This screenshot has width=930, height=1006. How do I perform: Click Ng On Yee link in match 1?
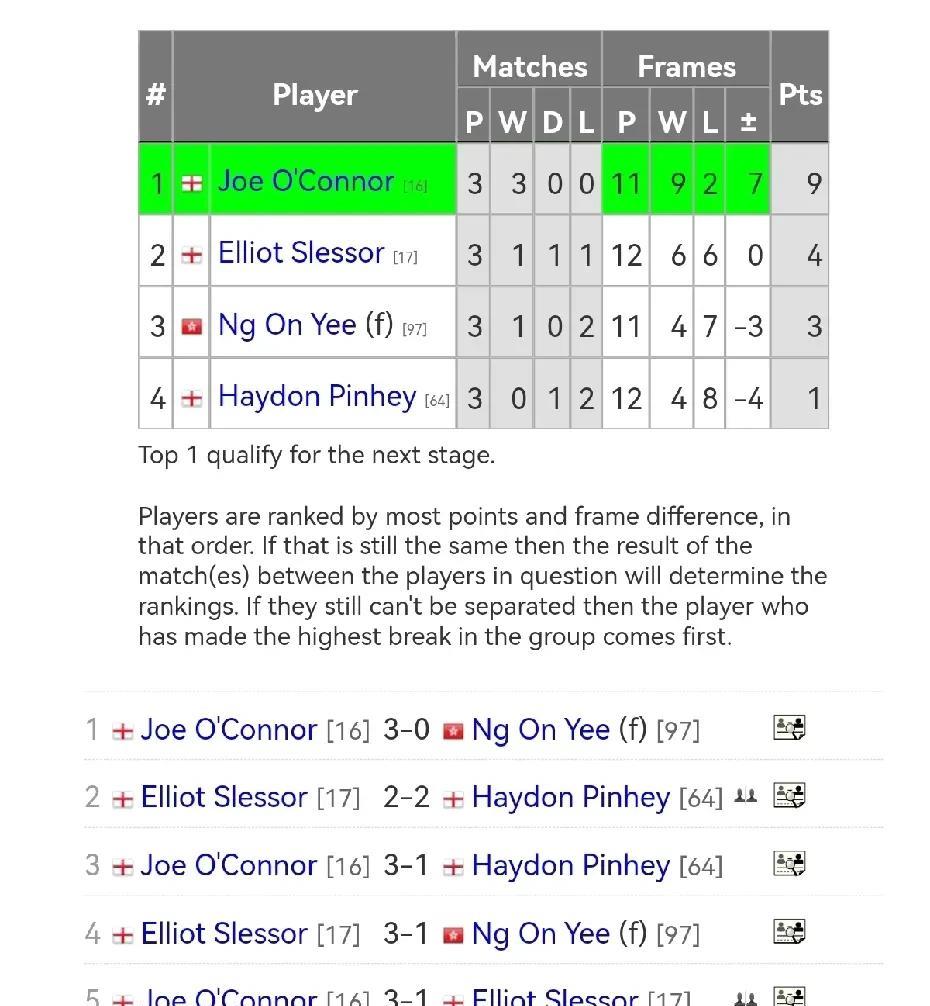click(540, 729)
